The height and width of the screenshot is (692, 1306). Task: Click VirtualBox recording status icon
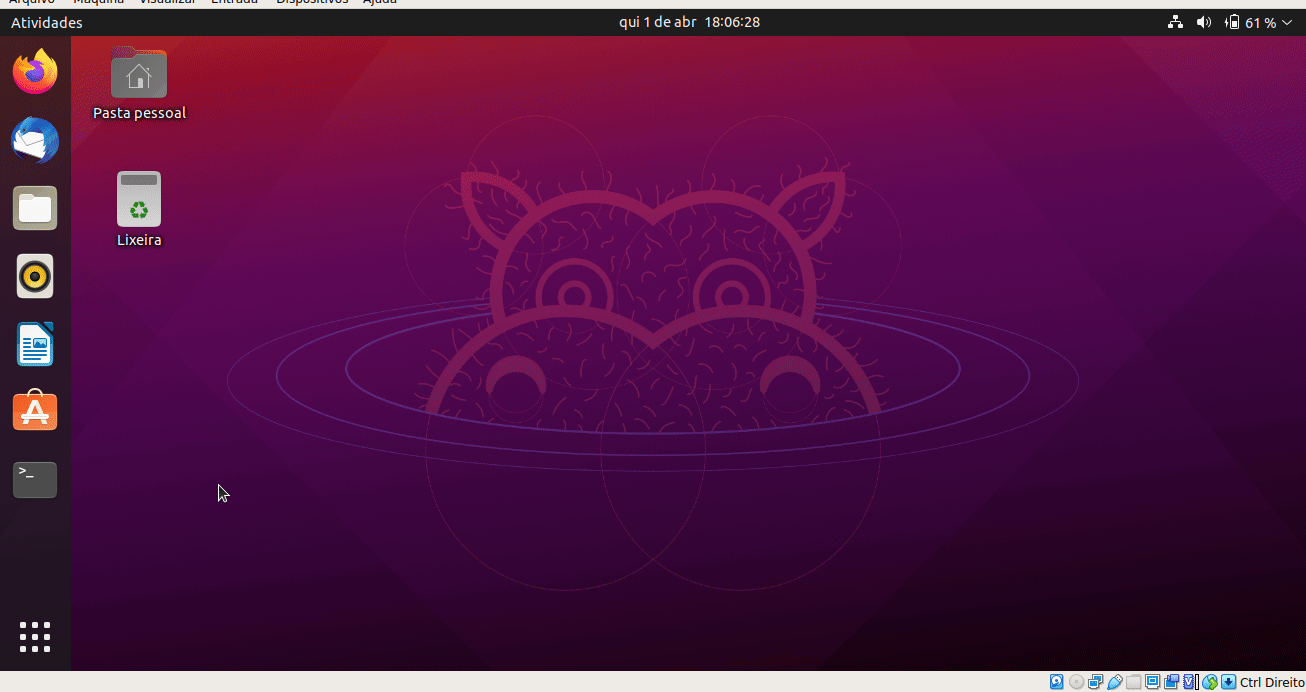1171,682
